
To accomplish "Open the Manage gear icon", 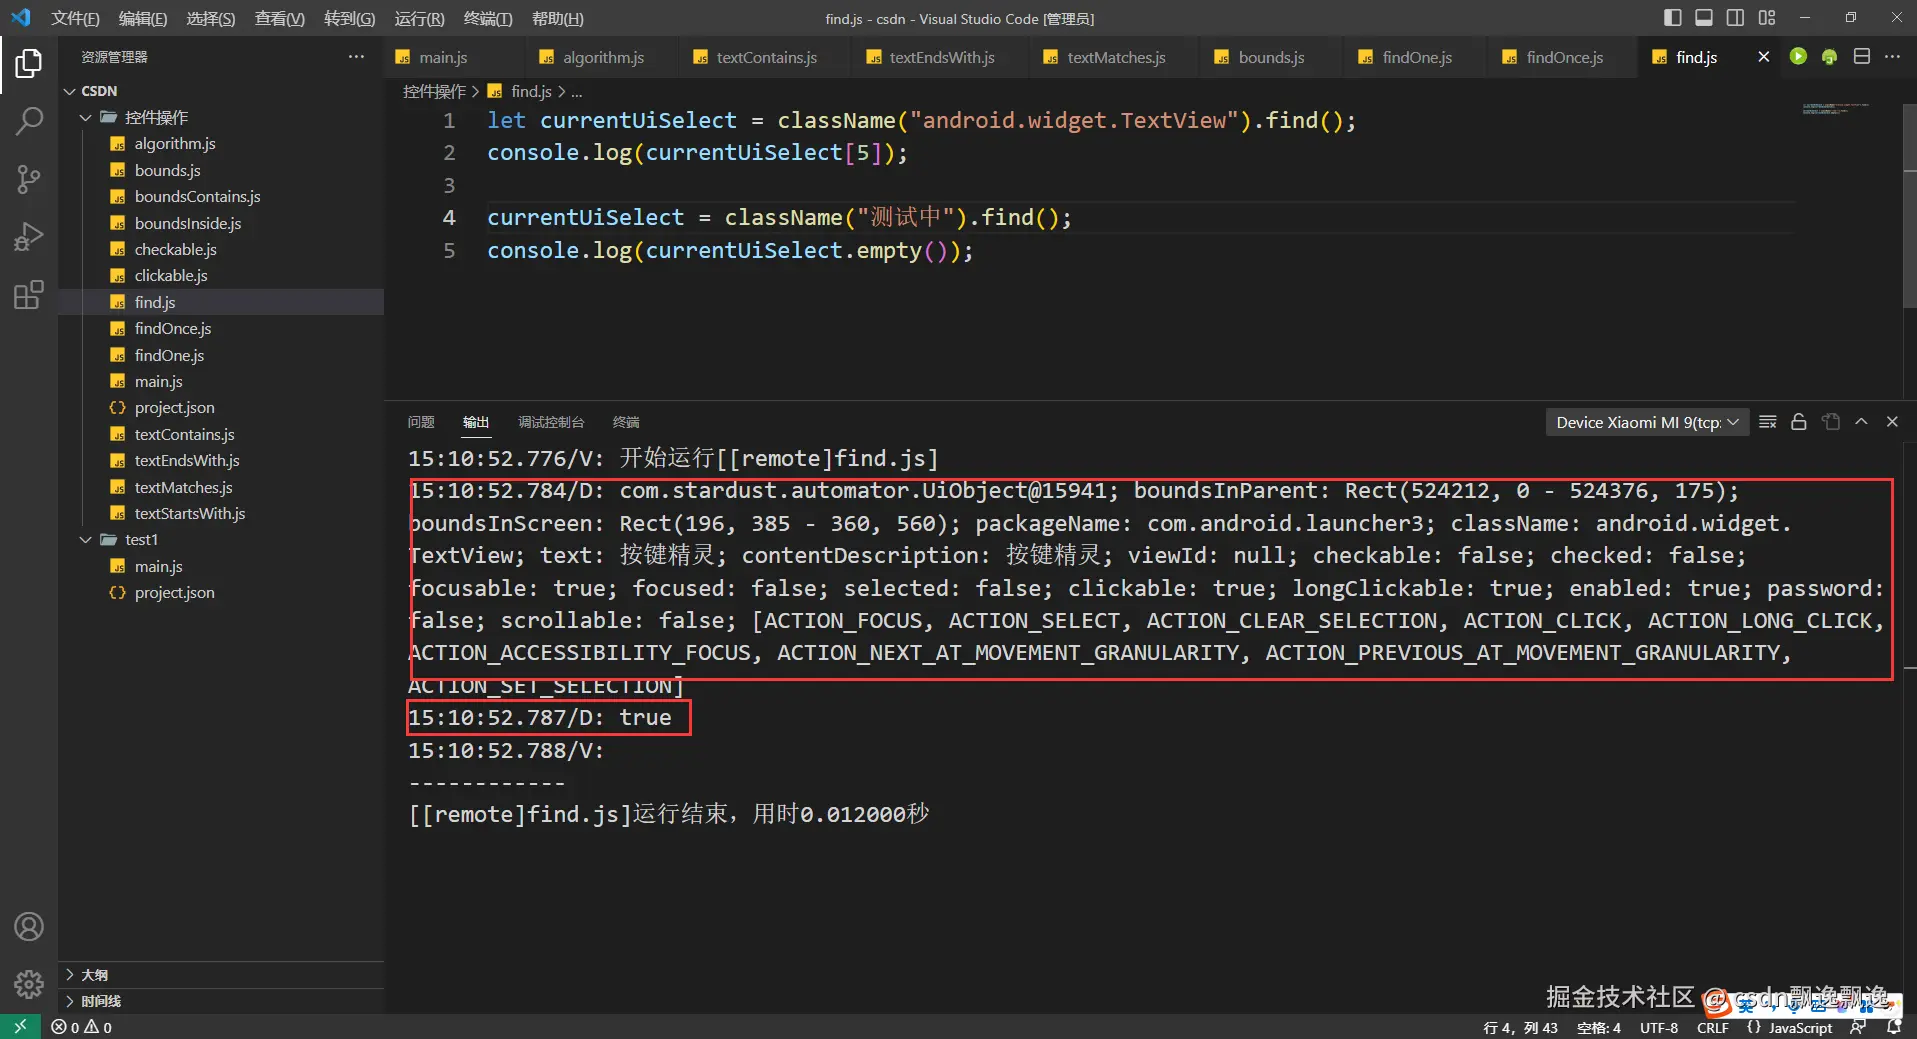I will 29,984.
